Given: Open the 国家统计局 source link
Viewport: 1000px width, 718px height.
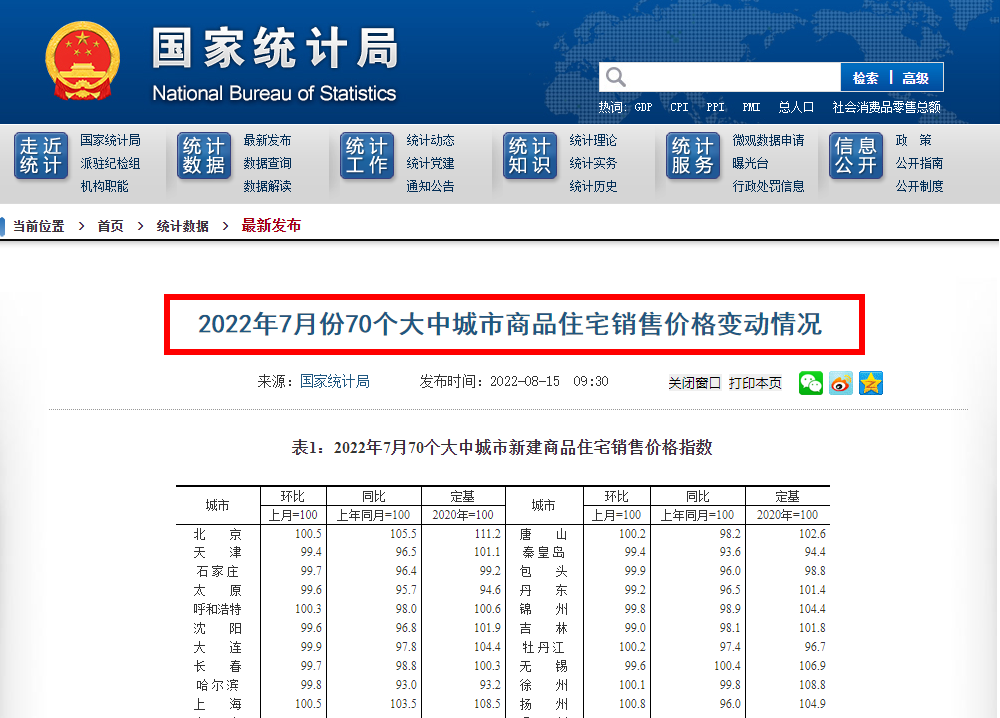Looking at the screenshot, I should 335,381.
